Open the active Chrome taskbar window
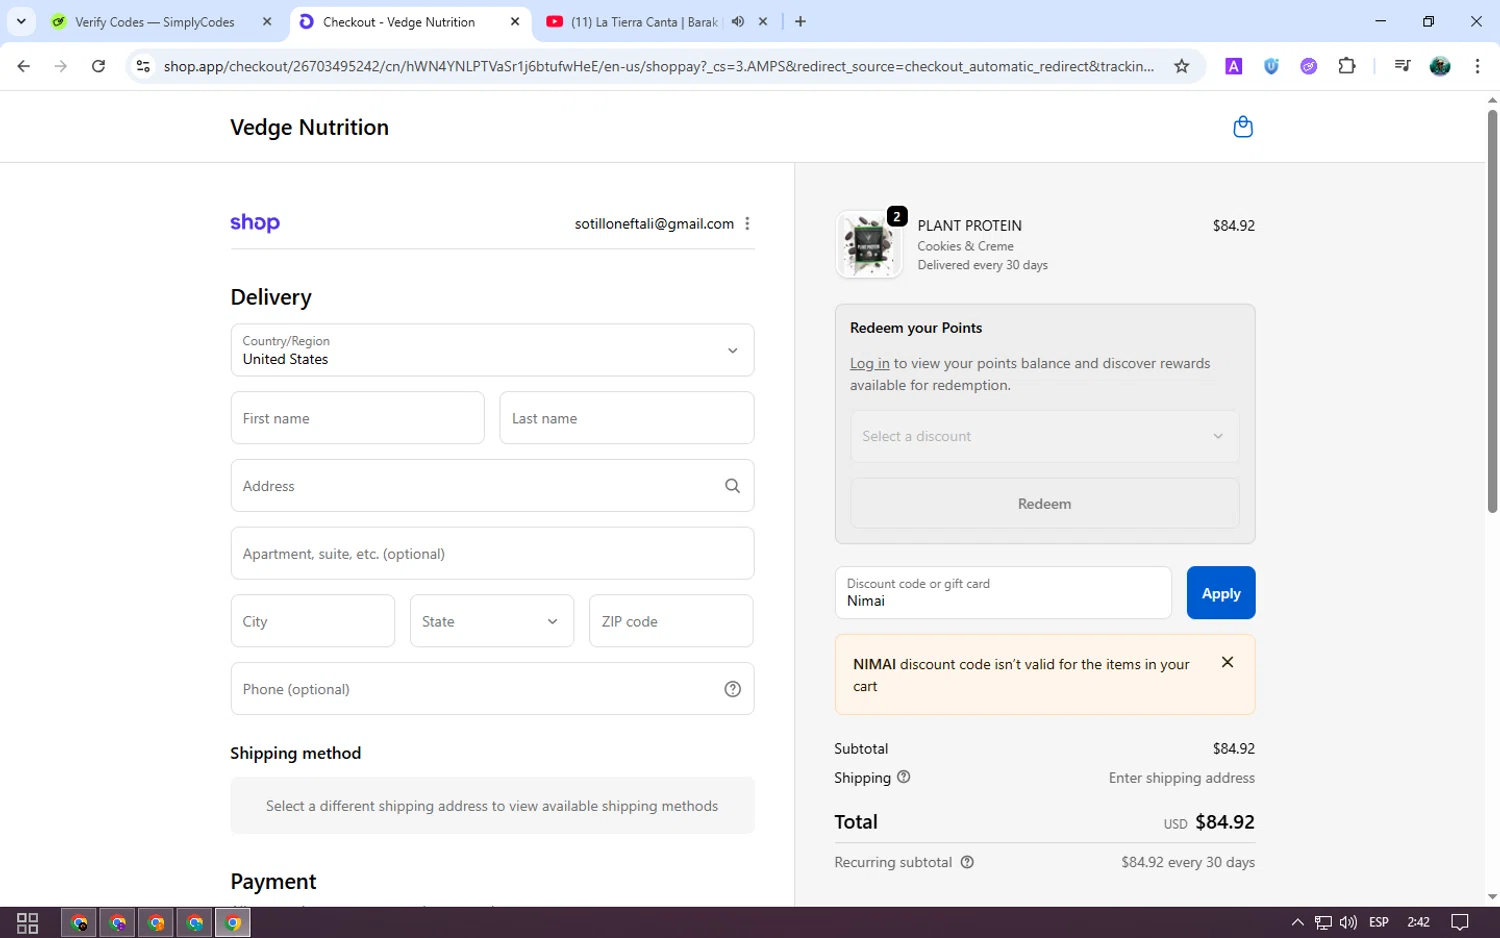 click(232, 922)
